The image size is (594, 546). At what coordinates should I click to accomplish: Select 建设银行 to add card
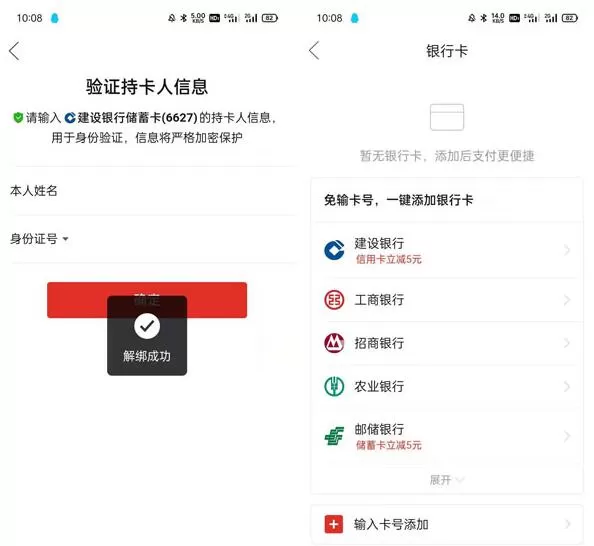point(447,250)
